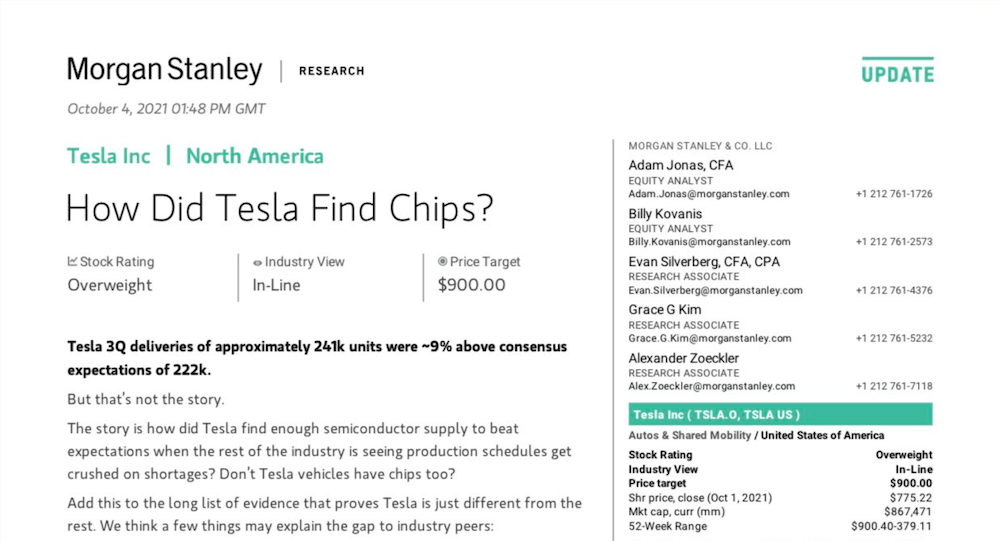Viewport: 1000px width, 541px height.
Task: Click the Overweight stock rating value
Action: click(x=110, y=285)
